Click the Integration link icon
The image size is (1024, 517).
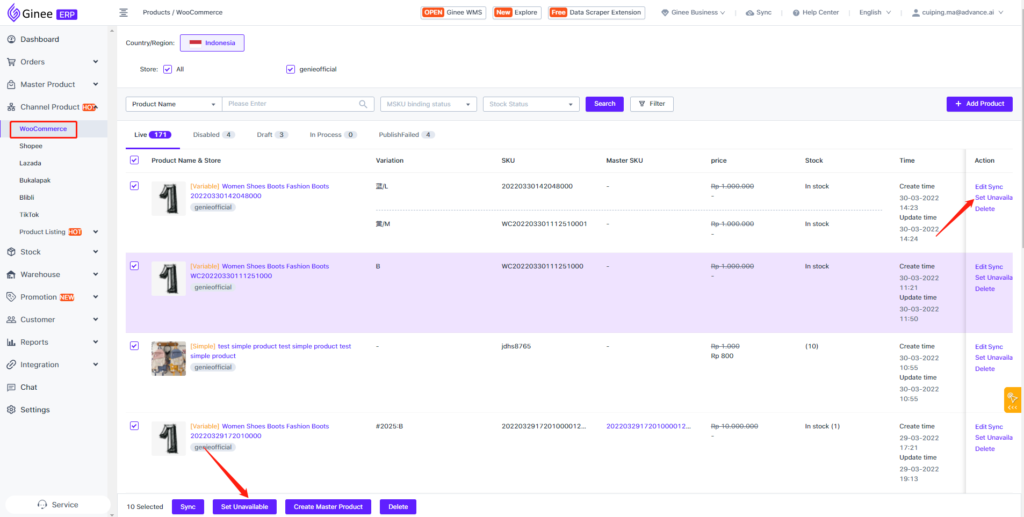11,365
